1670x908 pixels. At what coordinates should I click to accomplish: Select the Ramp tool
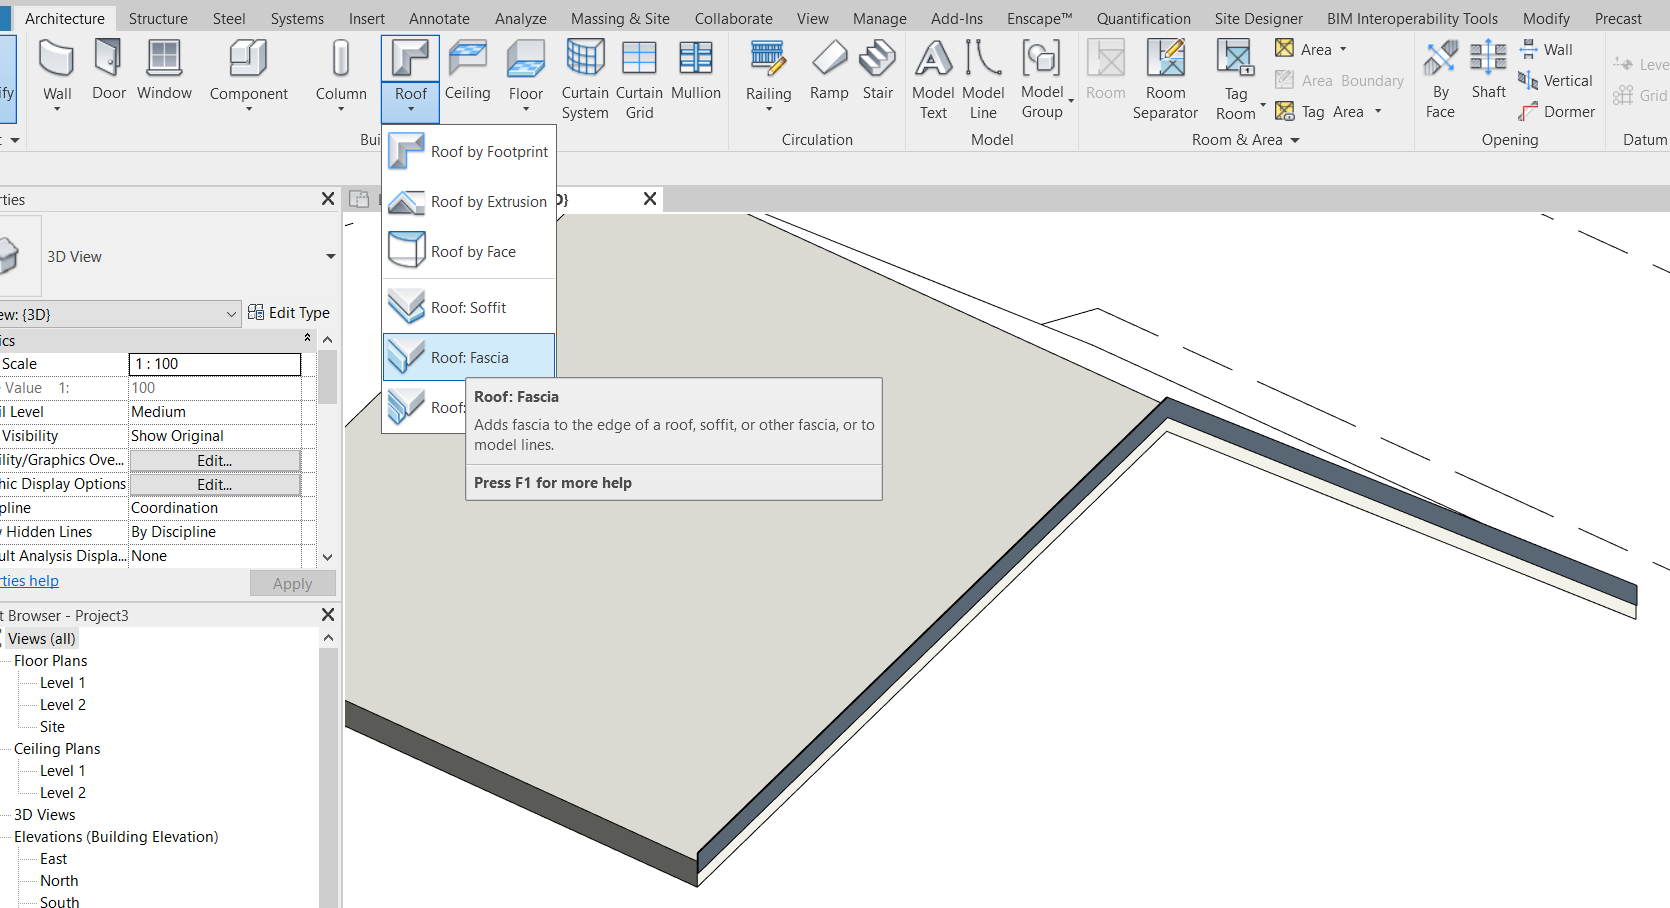829,70
